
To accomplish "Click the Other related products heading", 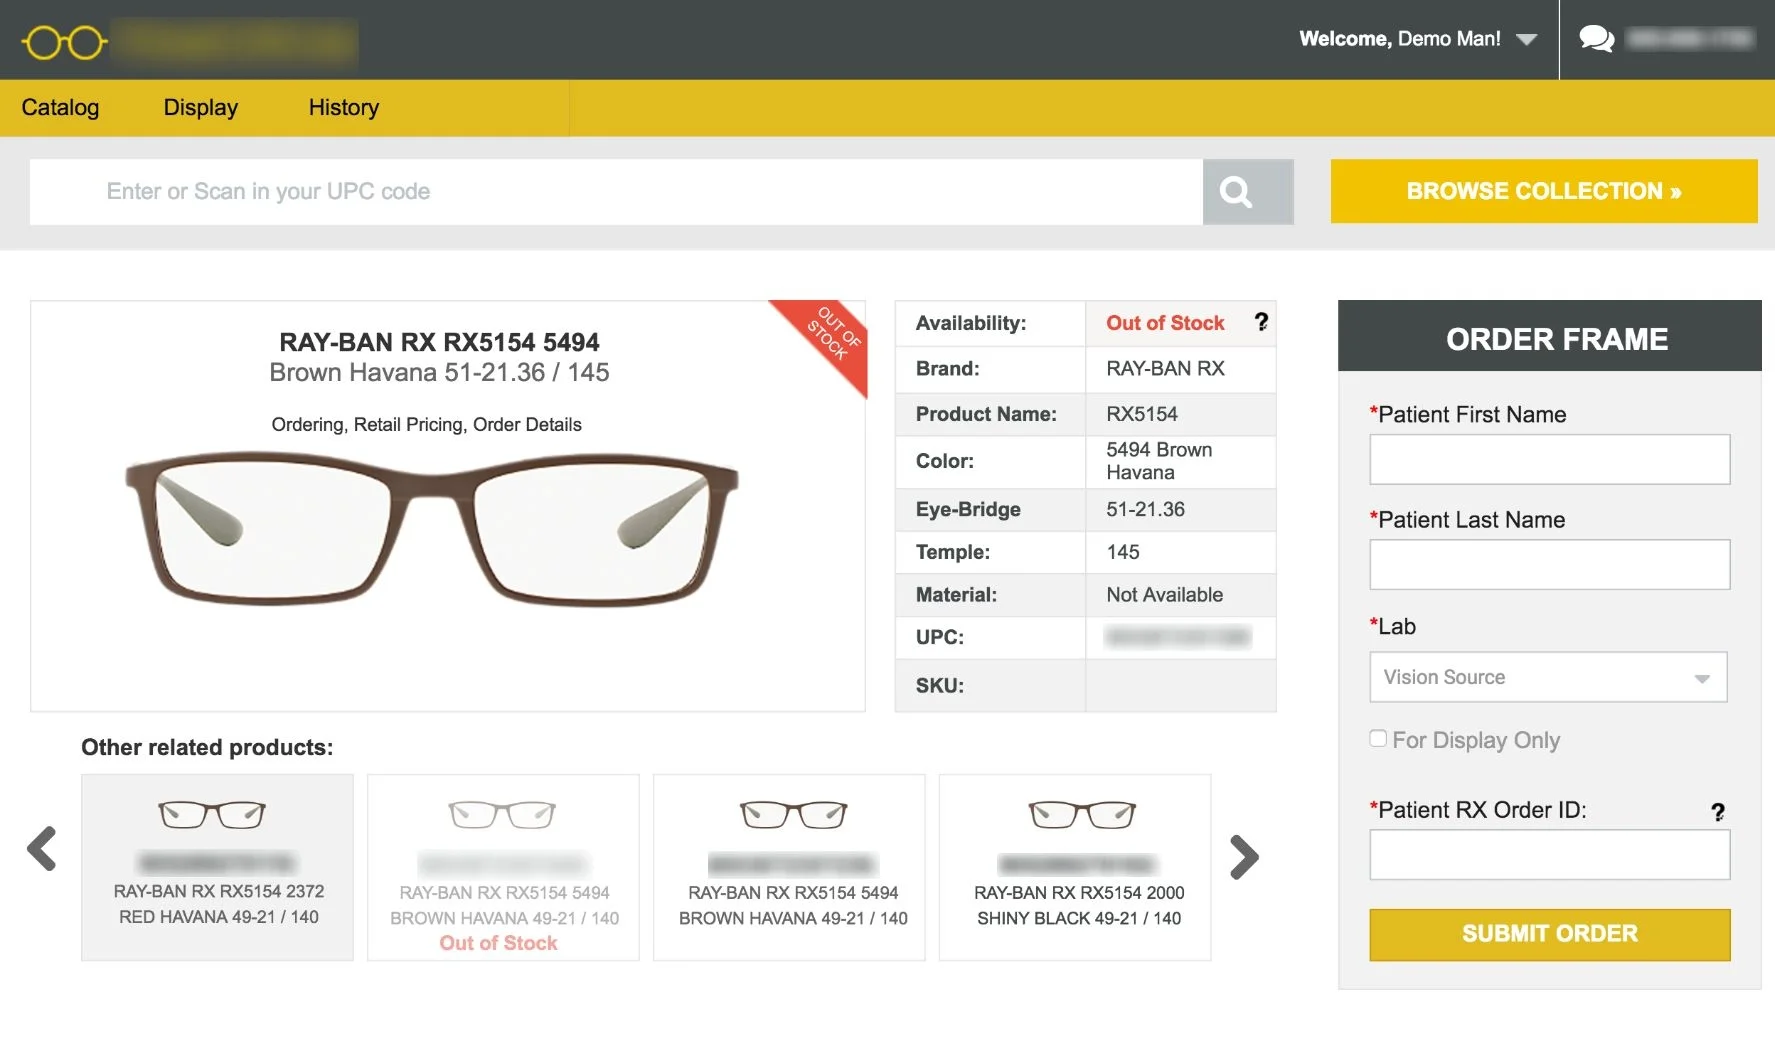I will point(207,747).
